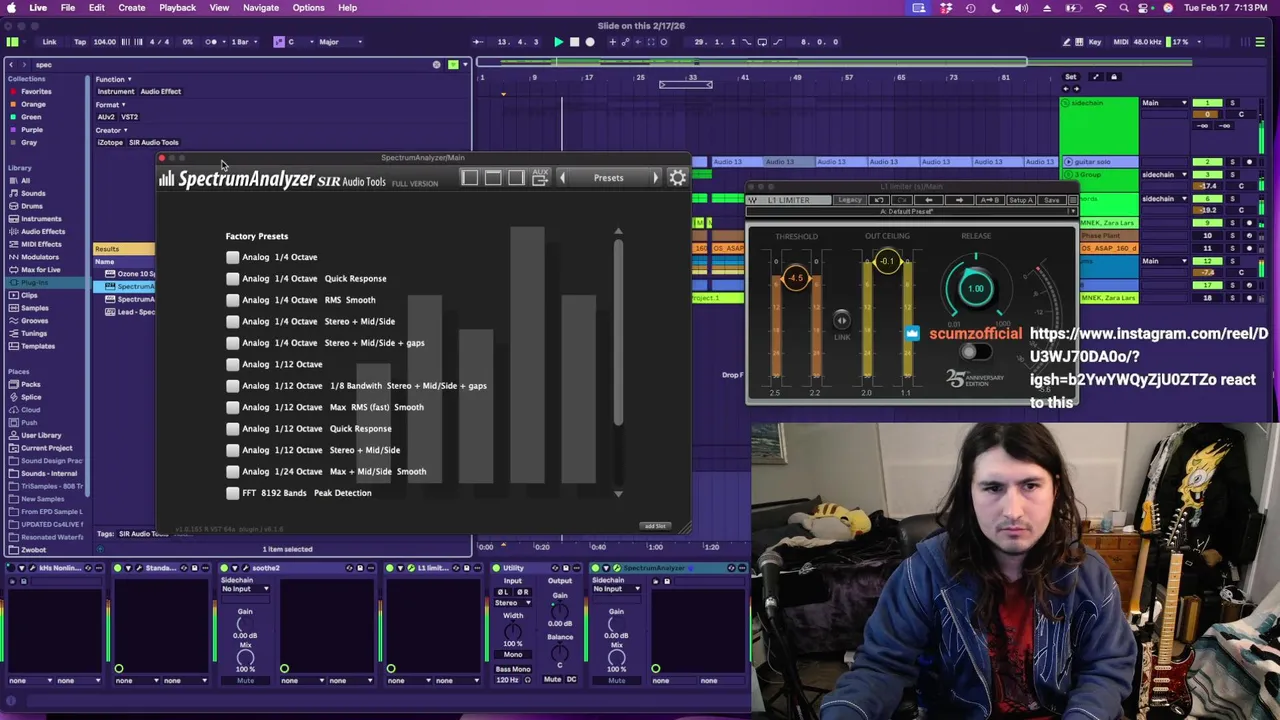Open Splice in Places
This screenshot has width=1280, height=720.
(30, 397)
